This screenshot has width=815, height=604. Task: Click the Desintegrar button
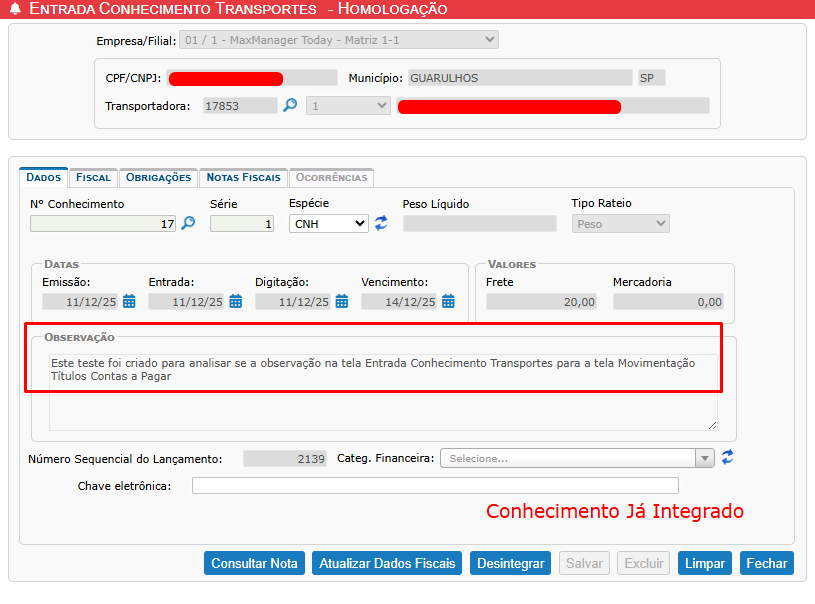click(x=510, y=563)
